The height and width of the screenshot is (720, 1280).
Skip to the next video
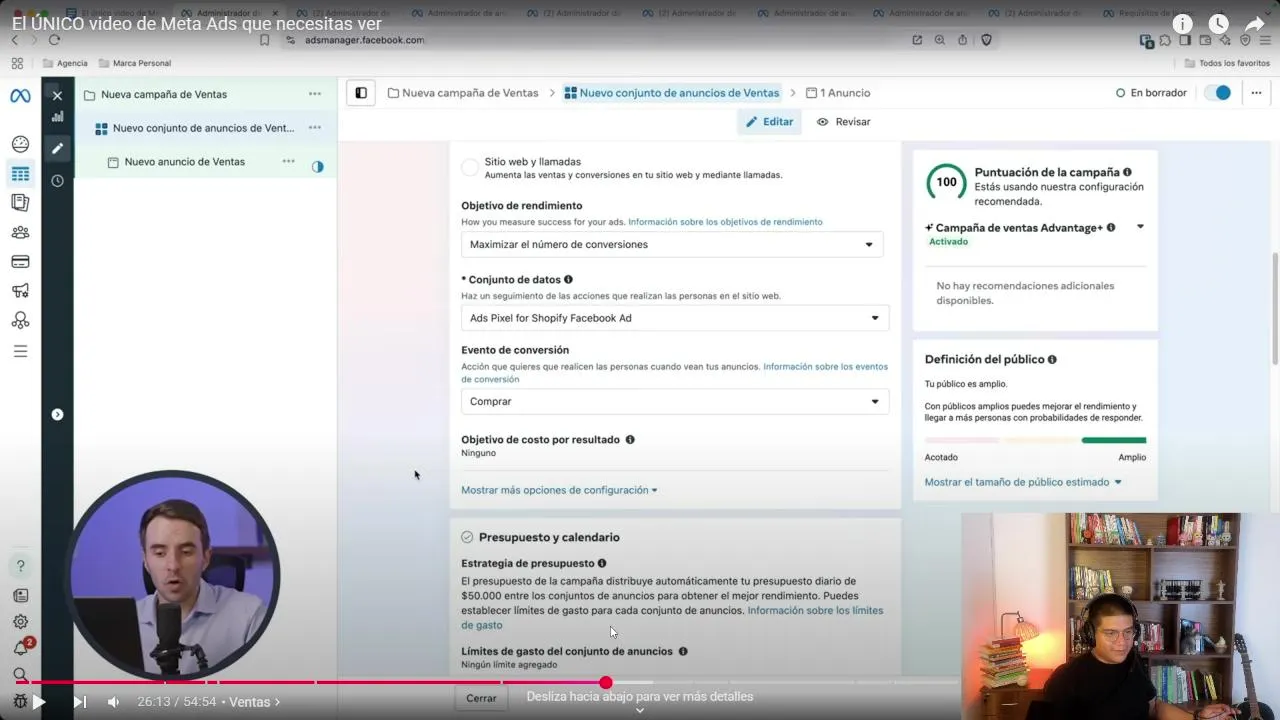pyautogui.click(x=80, y=702)
